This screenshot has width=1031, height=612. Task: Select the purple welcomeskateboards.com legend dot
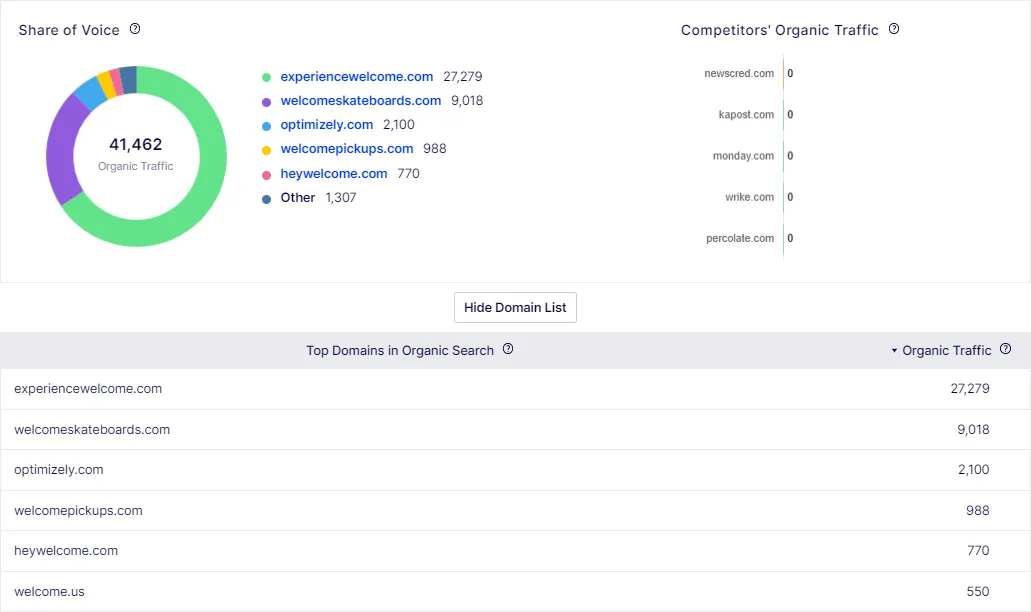click(266, 102)
